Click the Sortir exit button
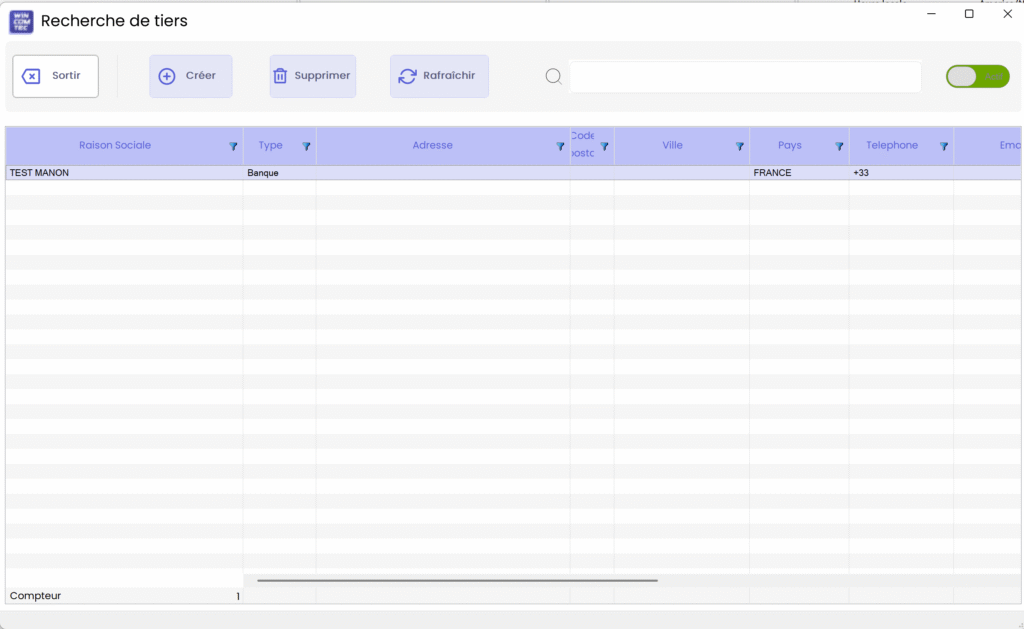Screen dimensions: 1024x629 55,76
